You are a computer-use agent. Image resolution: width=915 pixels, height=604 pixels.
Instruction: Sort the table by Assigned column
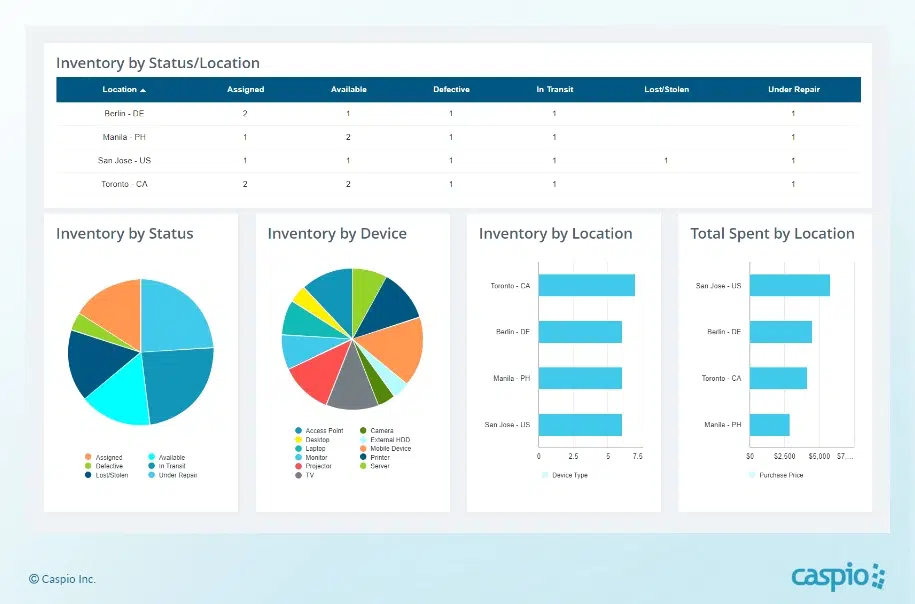click(x=245, y=90)
